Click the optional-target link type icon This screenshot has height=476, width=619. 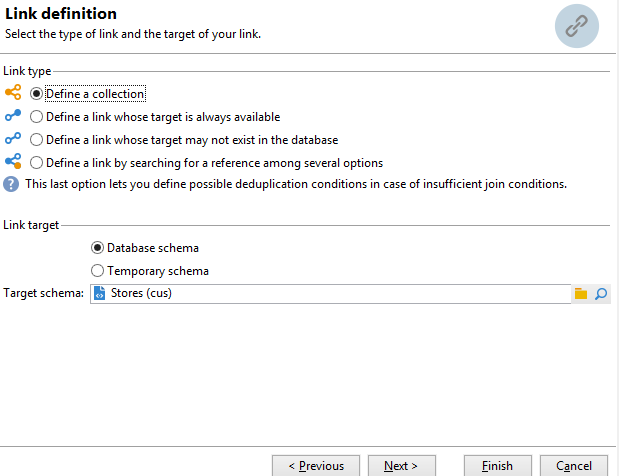click(x=13, y=139)
